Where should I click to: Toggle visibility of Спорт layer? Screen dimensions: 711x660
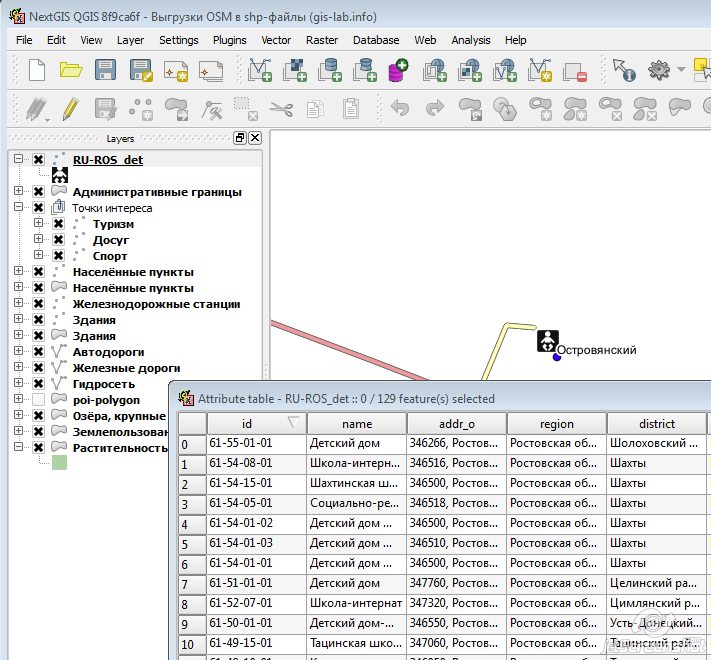[x=58, y=256]
